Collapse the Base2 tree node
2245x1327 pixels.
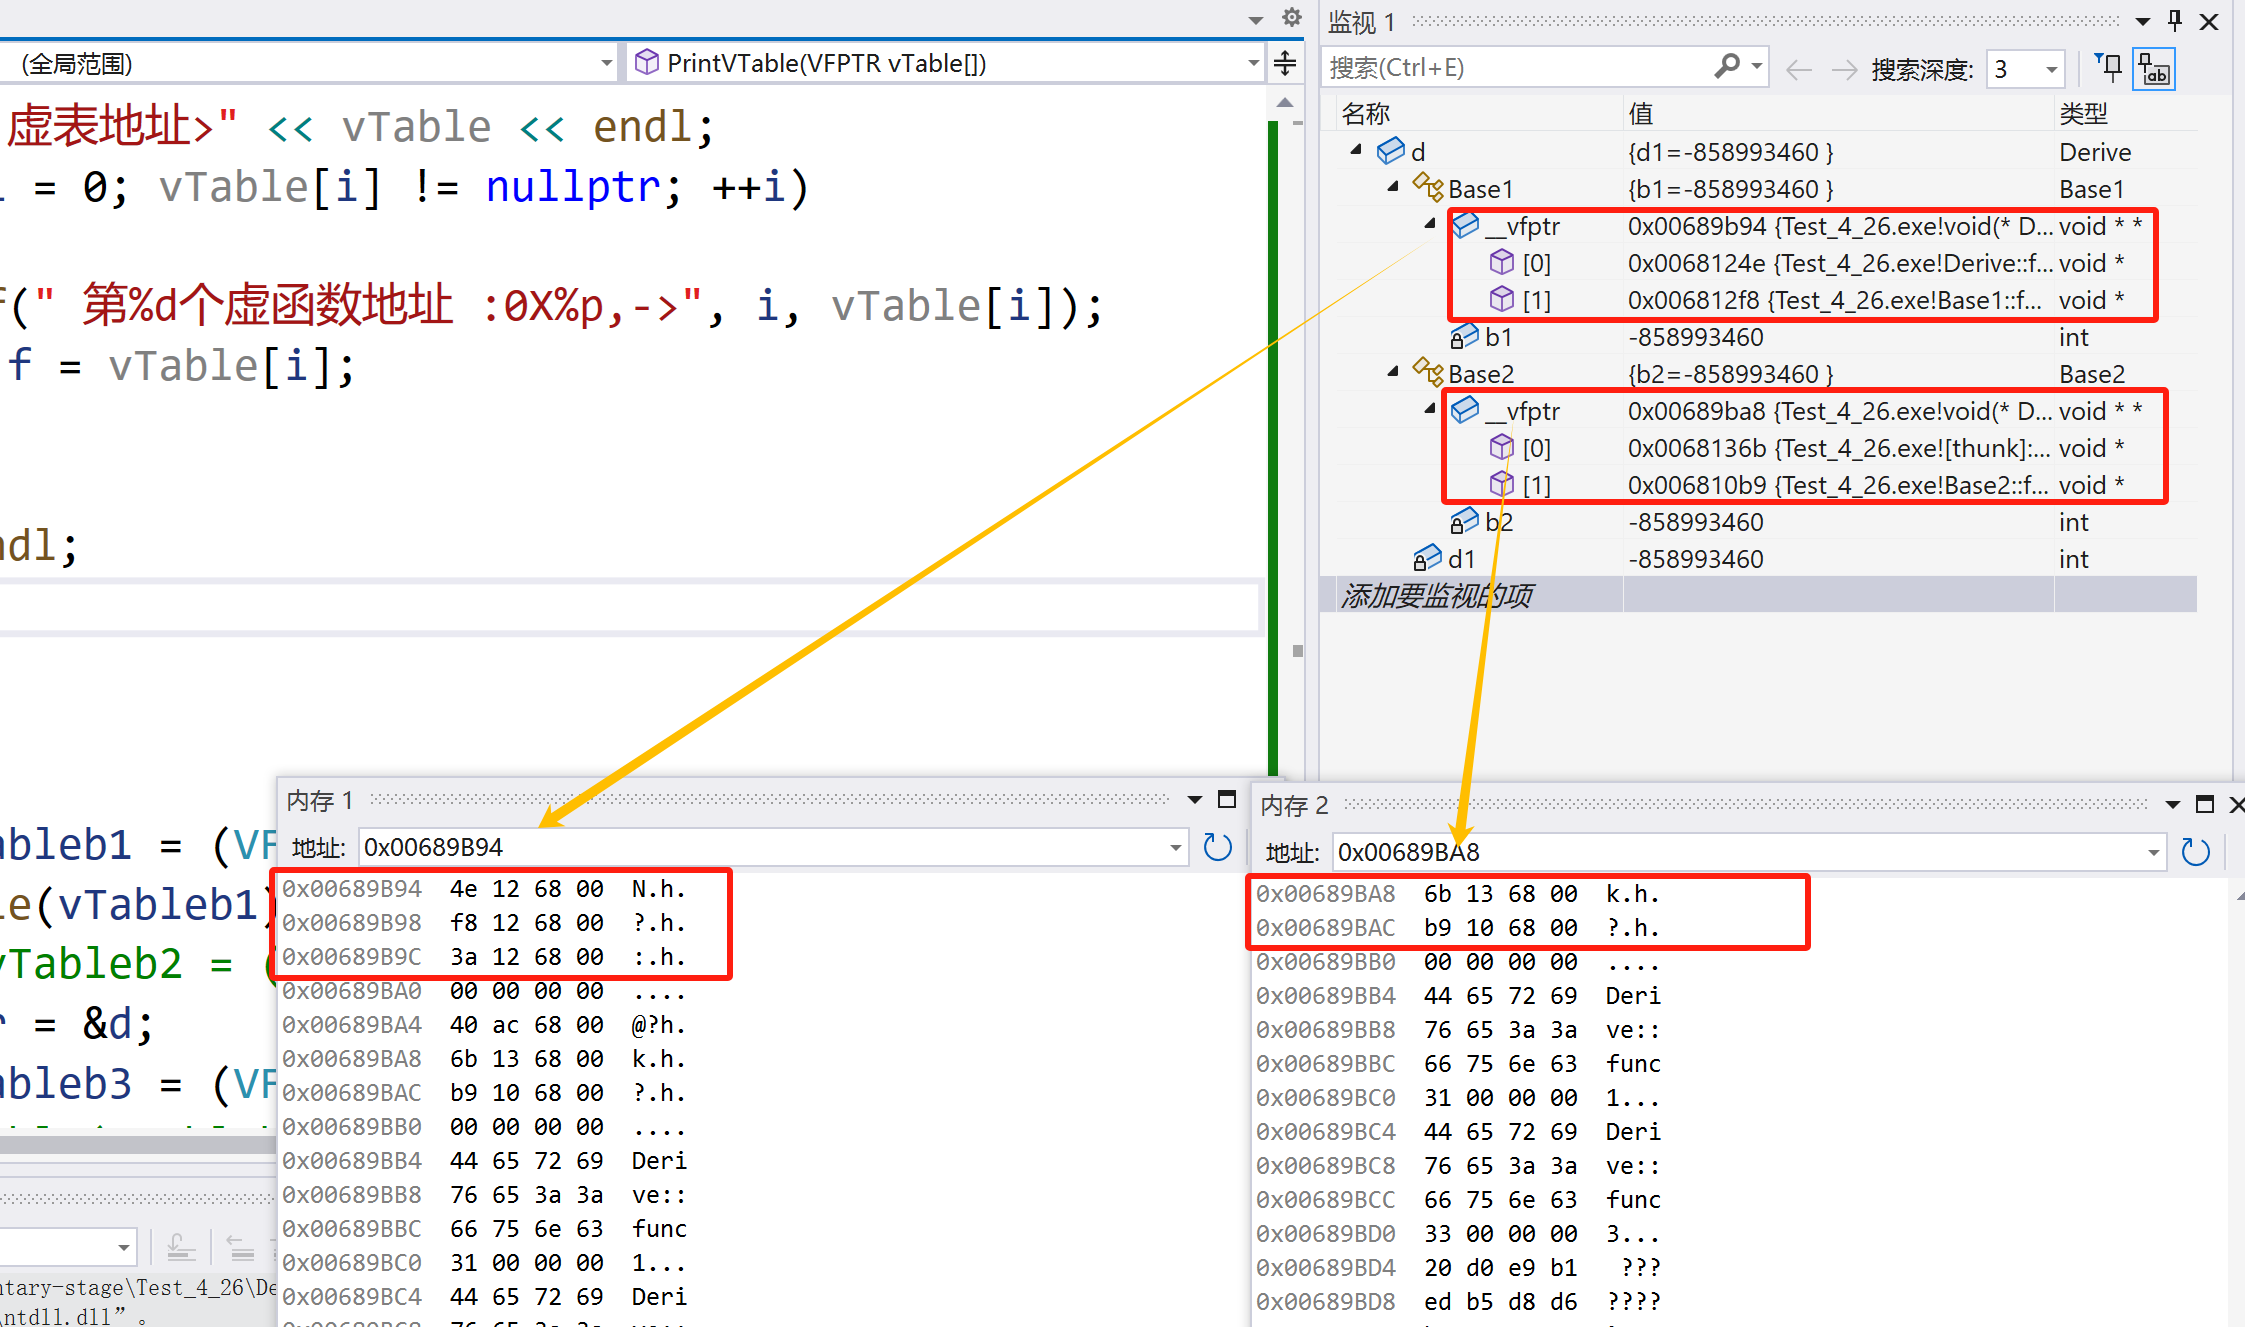(1394, 372)
